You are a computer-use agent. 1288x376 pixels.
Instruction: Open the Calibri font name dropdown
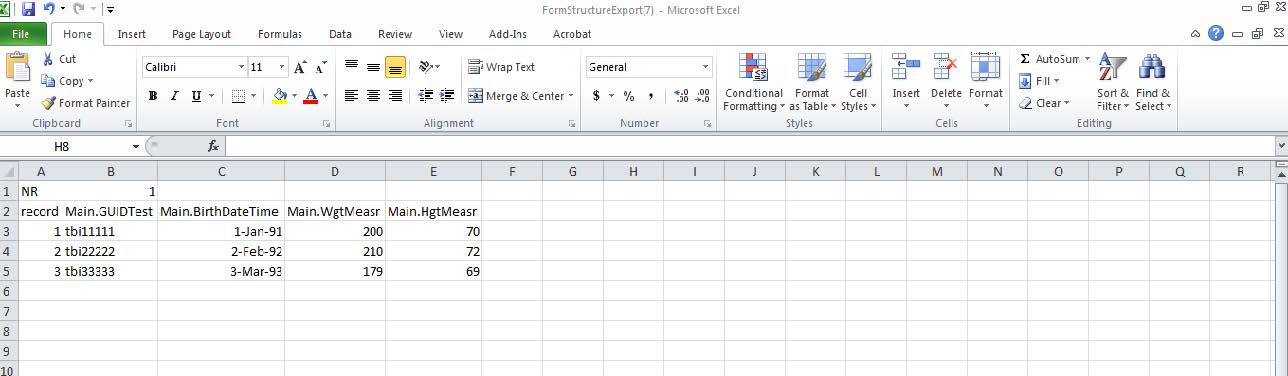pyautogui.click(x=241, y=67)
